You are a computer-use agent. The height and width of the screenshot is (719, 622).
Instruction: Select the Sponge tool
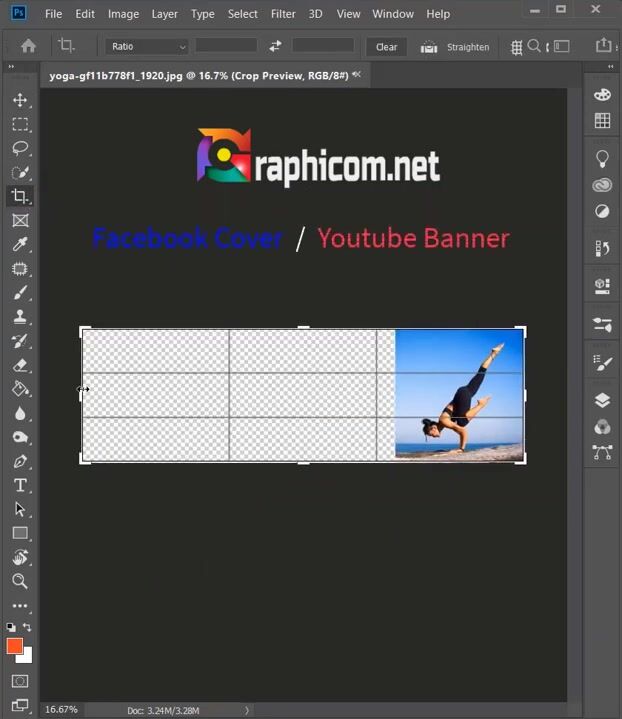click(20, 437)
